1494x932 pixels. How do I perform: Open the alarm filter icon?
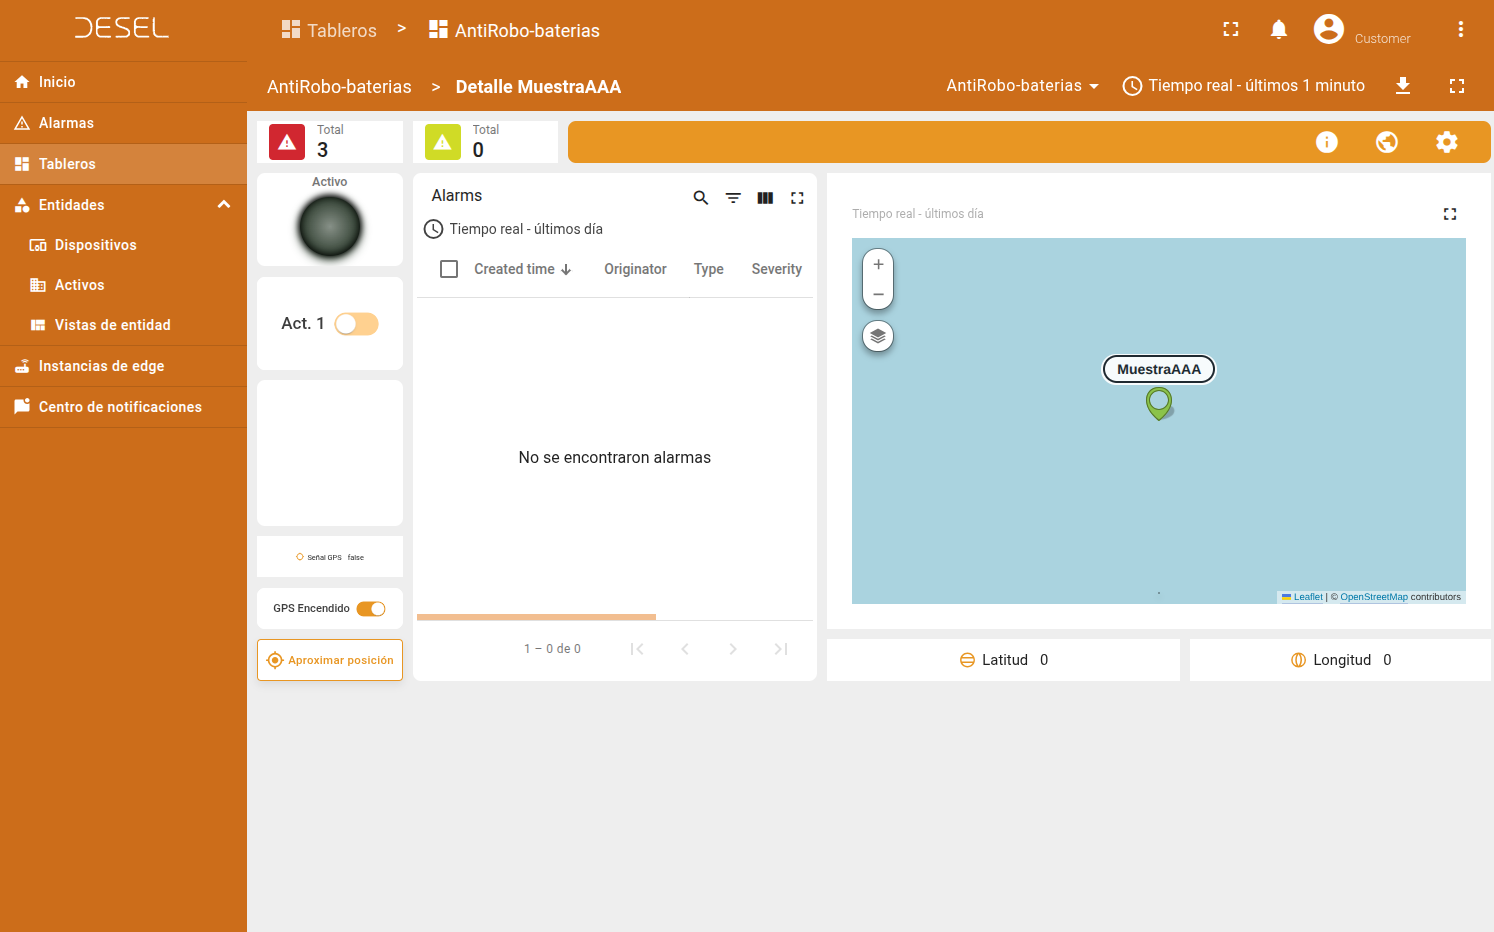pos(733,198)
